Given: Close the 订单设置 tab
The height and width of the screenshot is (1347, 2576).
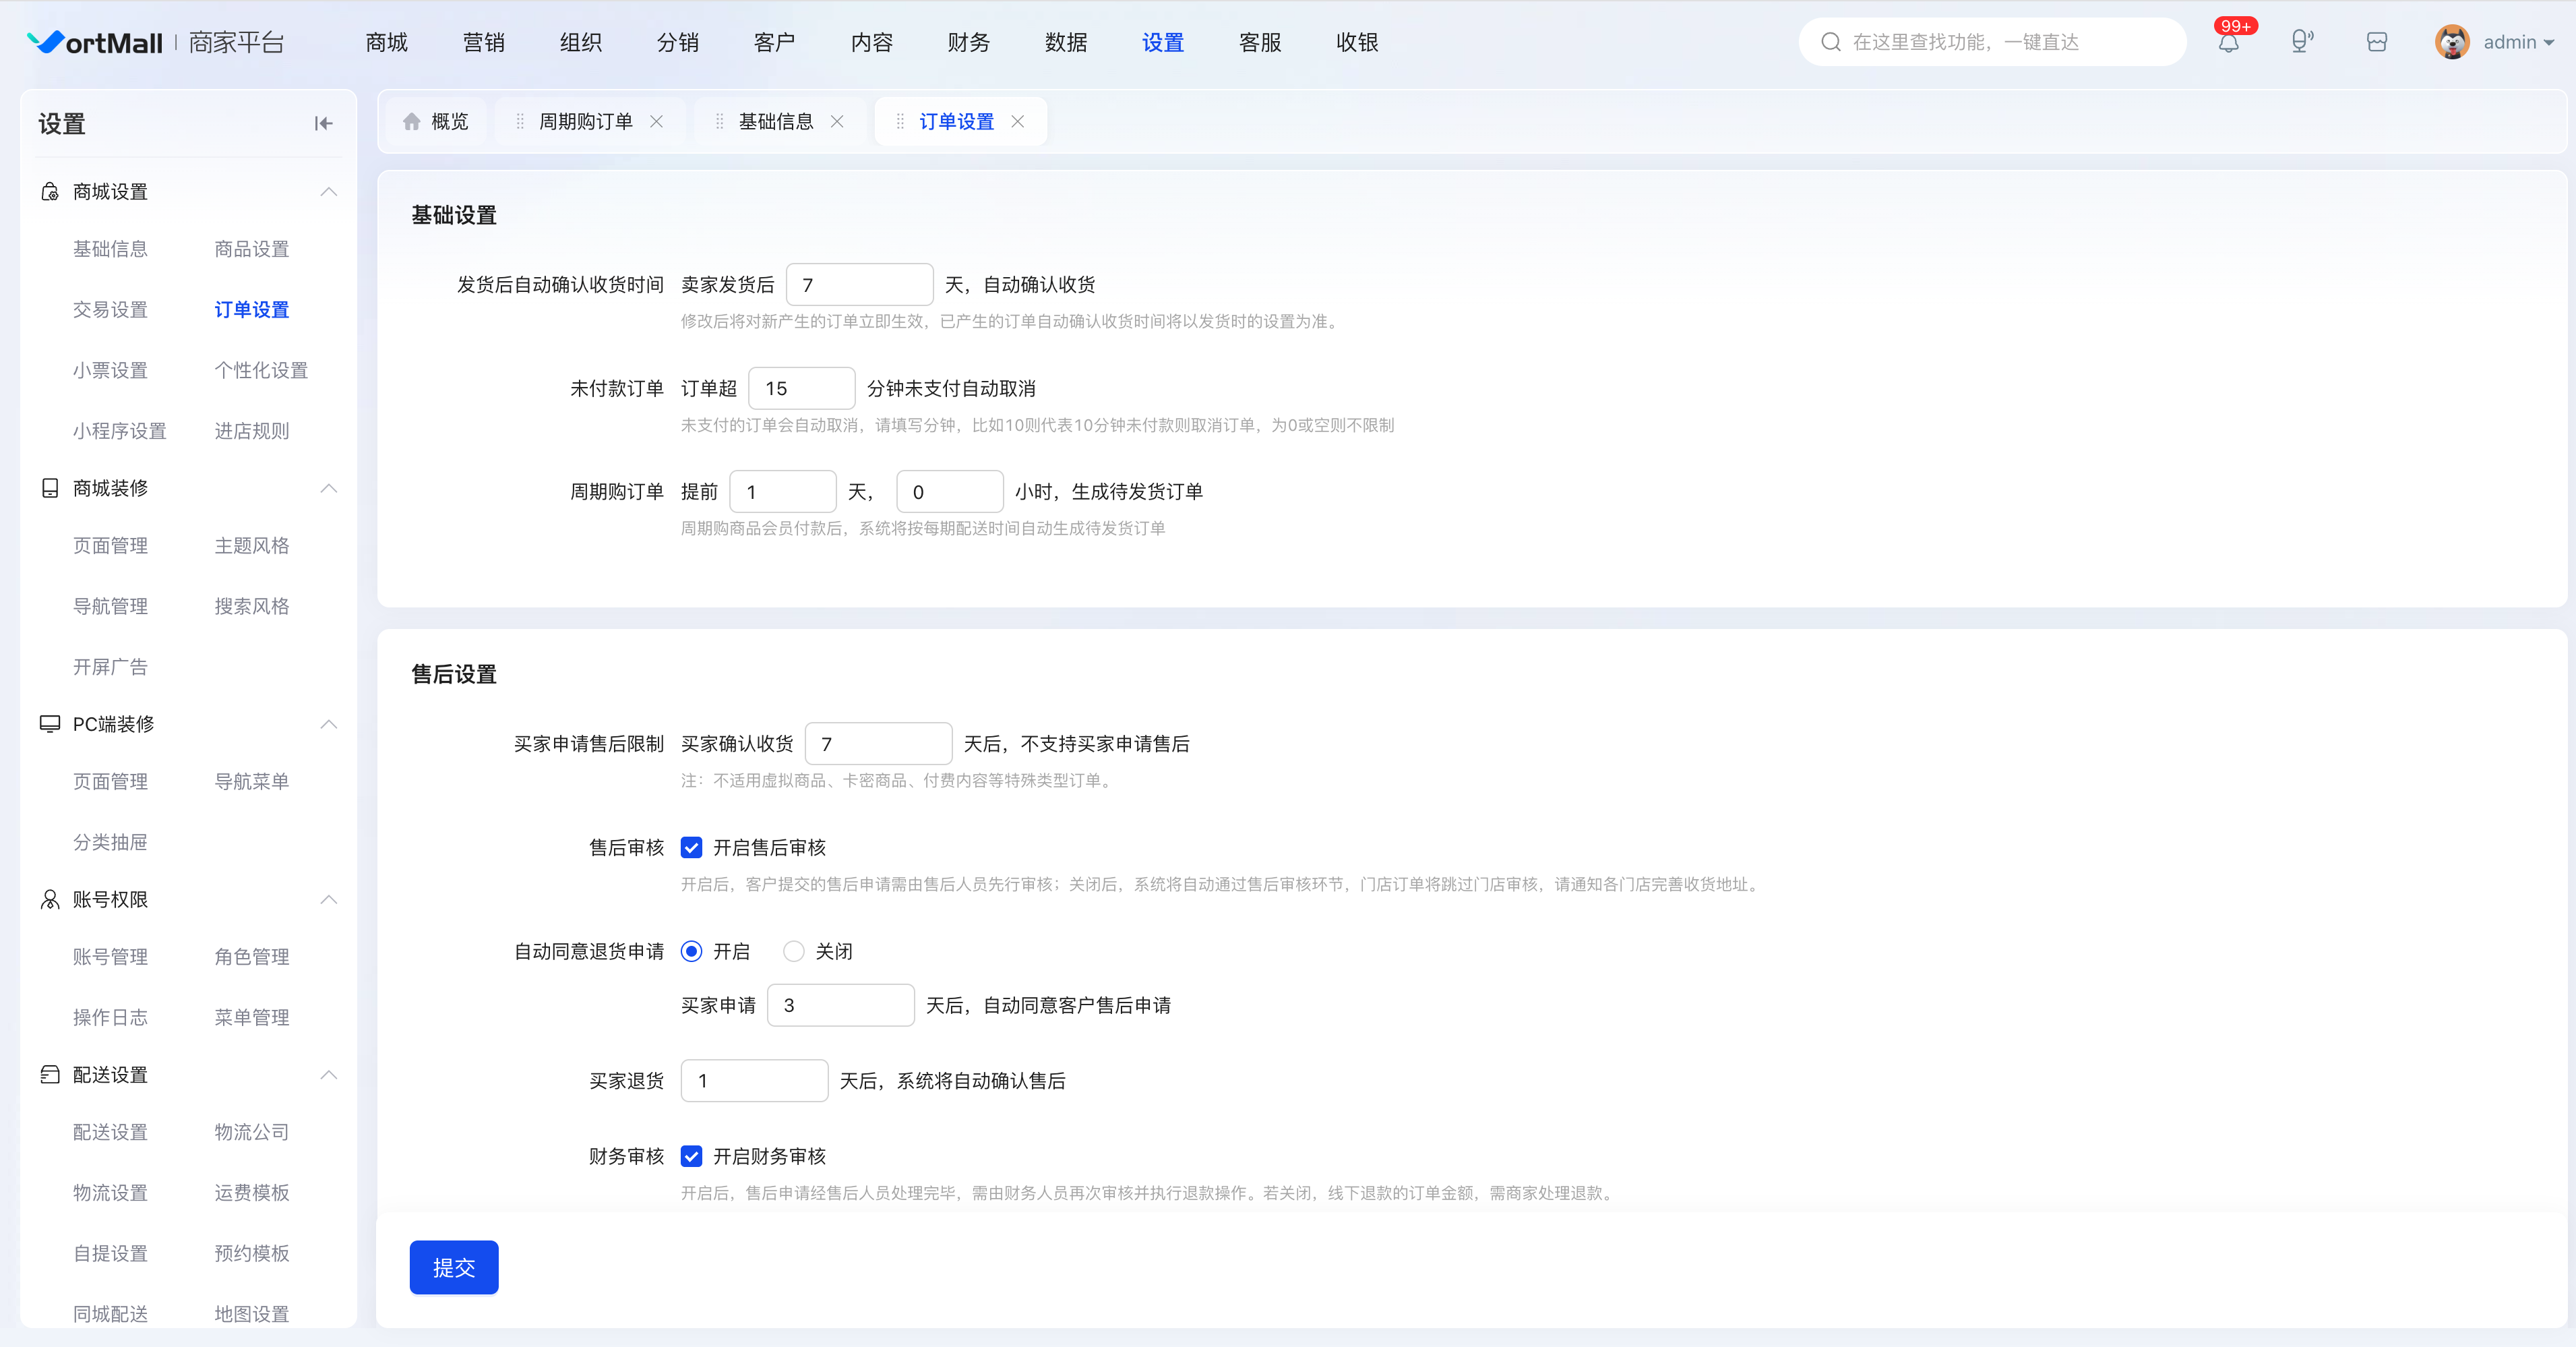Looking at the screenshot, I should point(1017,121).
